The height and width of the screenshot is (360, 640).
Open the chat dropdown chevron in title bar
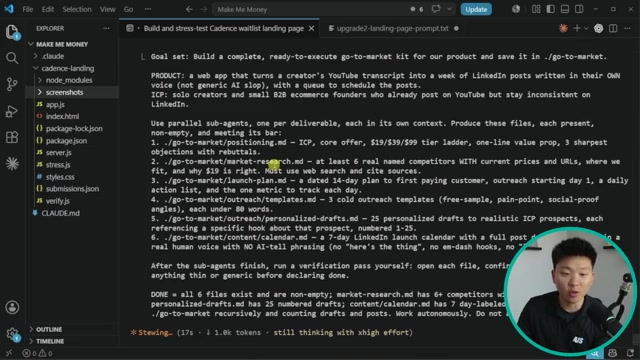point(449,9)
